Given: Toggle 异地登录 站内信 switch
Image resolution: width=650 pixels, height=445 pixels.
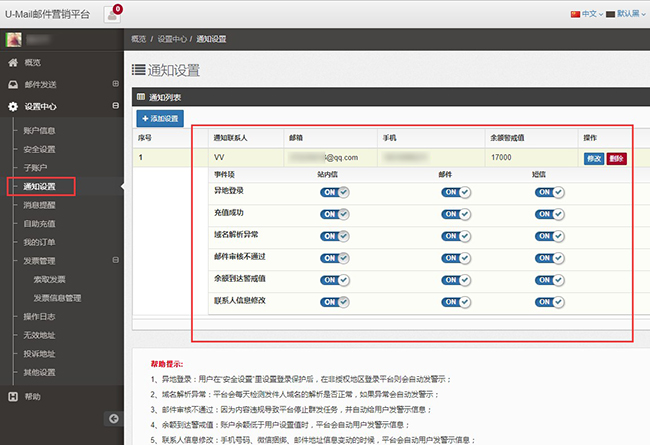Looking at the screenshot, I should tap(335, 192).
